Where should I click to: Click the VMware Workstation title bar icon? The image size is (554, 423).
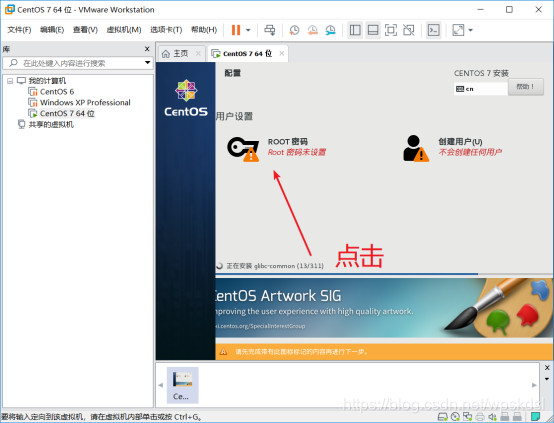(x=10, y=10)
